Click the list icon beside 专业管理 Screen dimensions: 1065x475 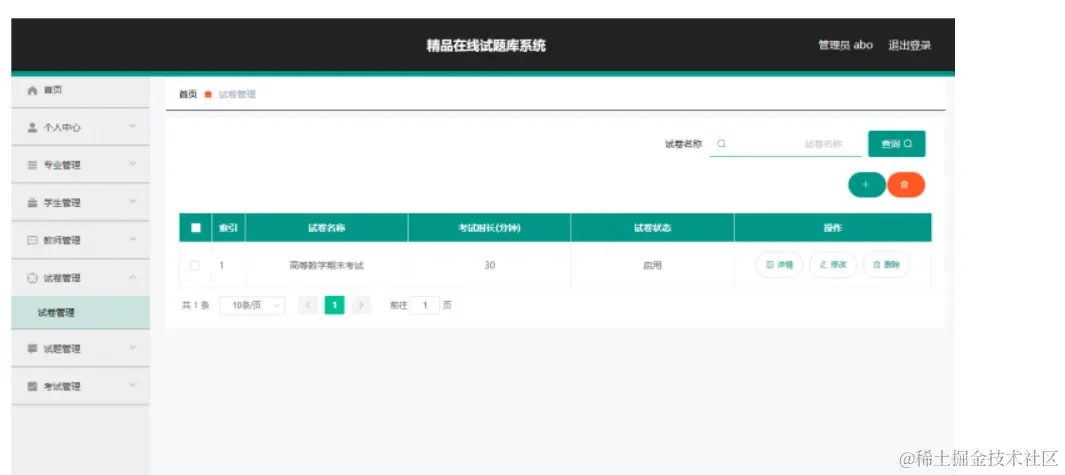pos(32,165)
